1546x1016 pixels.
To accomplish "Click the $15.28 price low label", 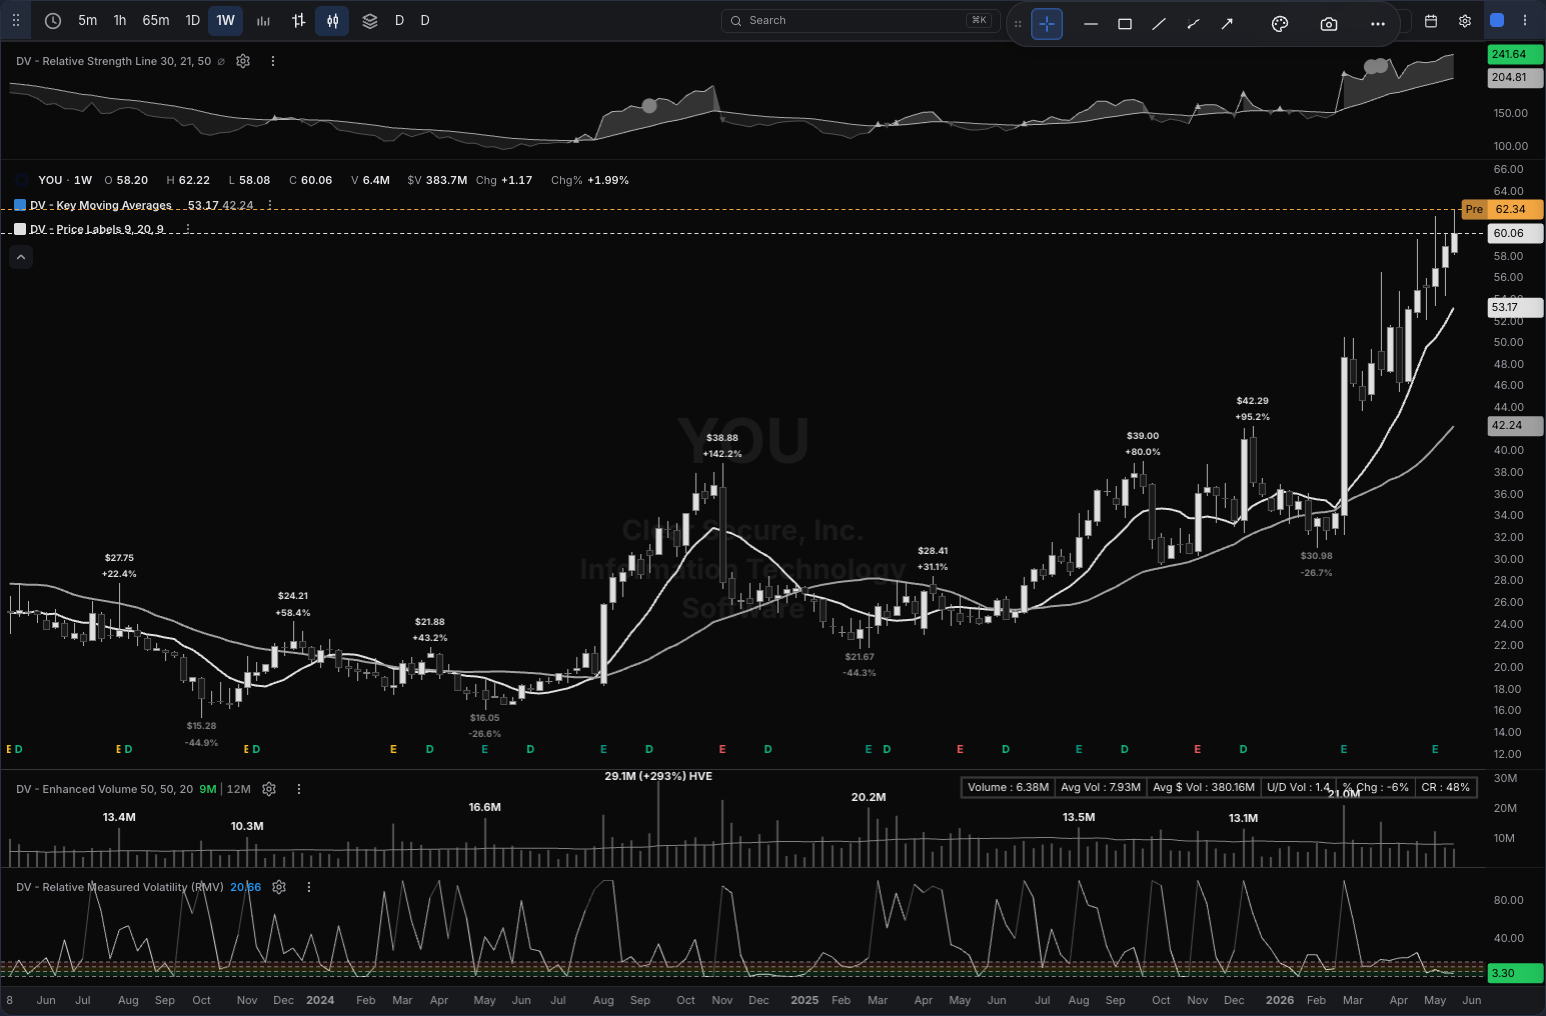I will pos(201,726).
